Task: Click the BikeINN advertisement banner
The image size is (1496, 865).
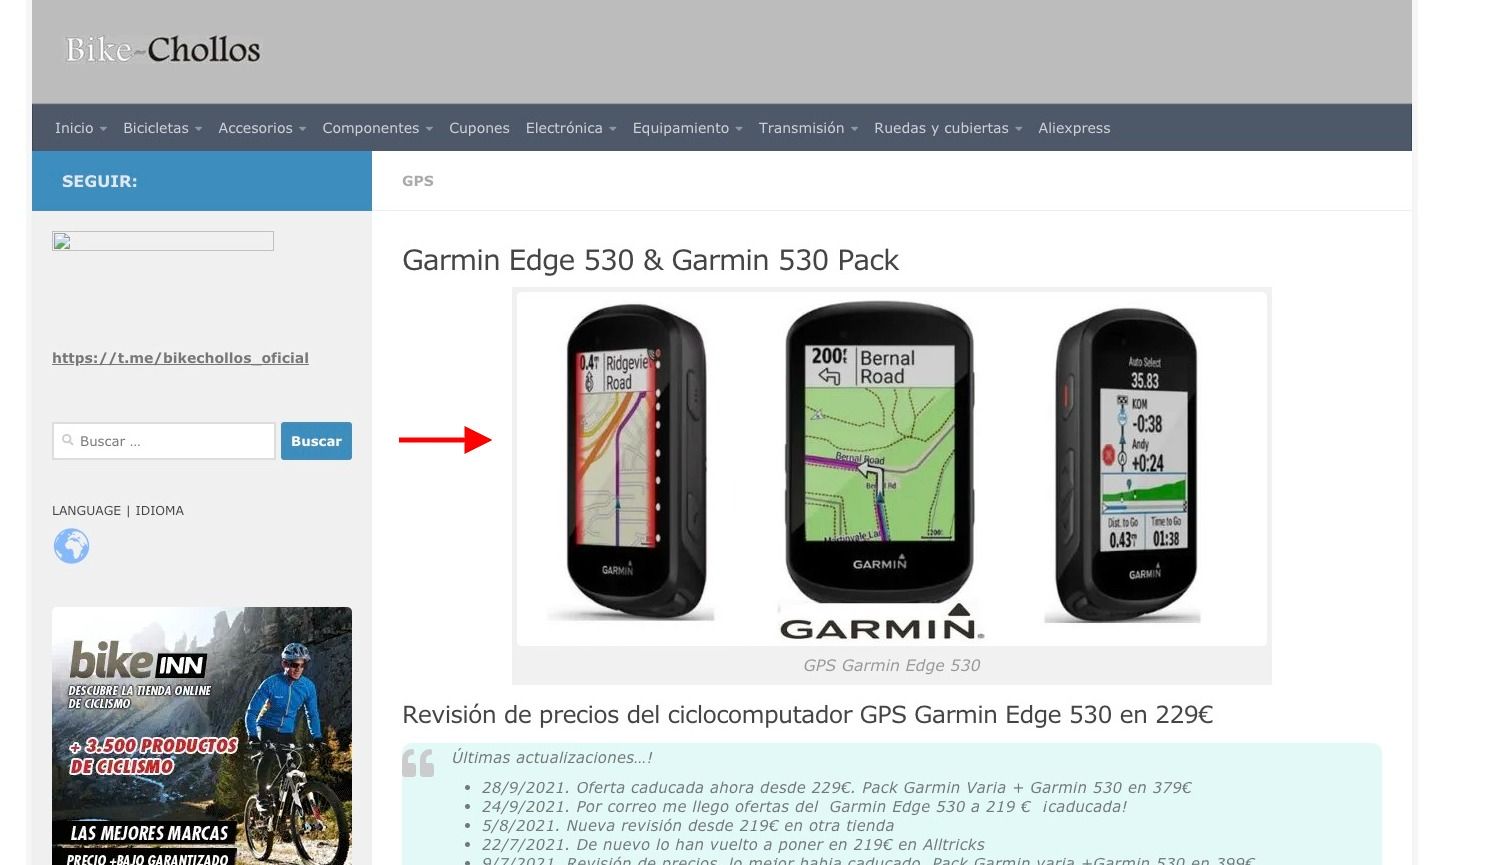Action: pos(202,736)
